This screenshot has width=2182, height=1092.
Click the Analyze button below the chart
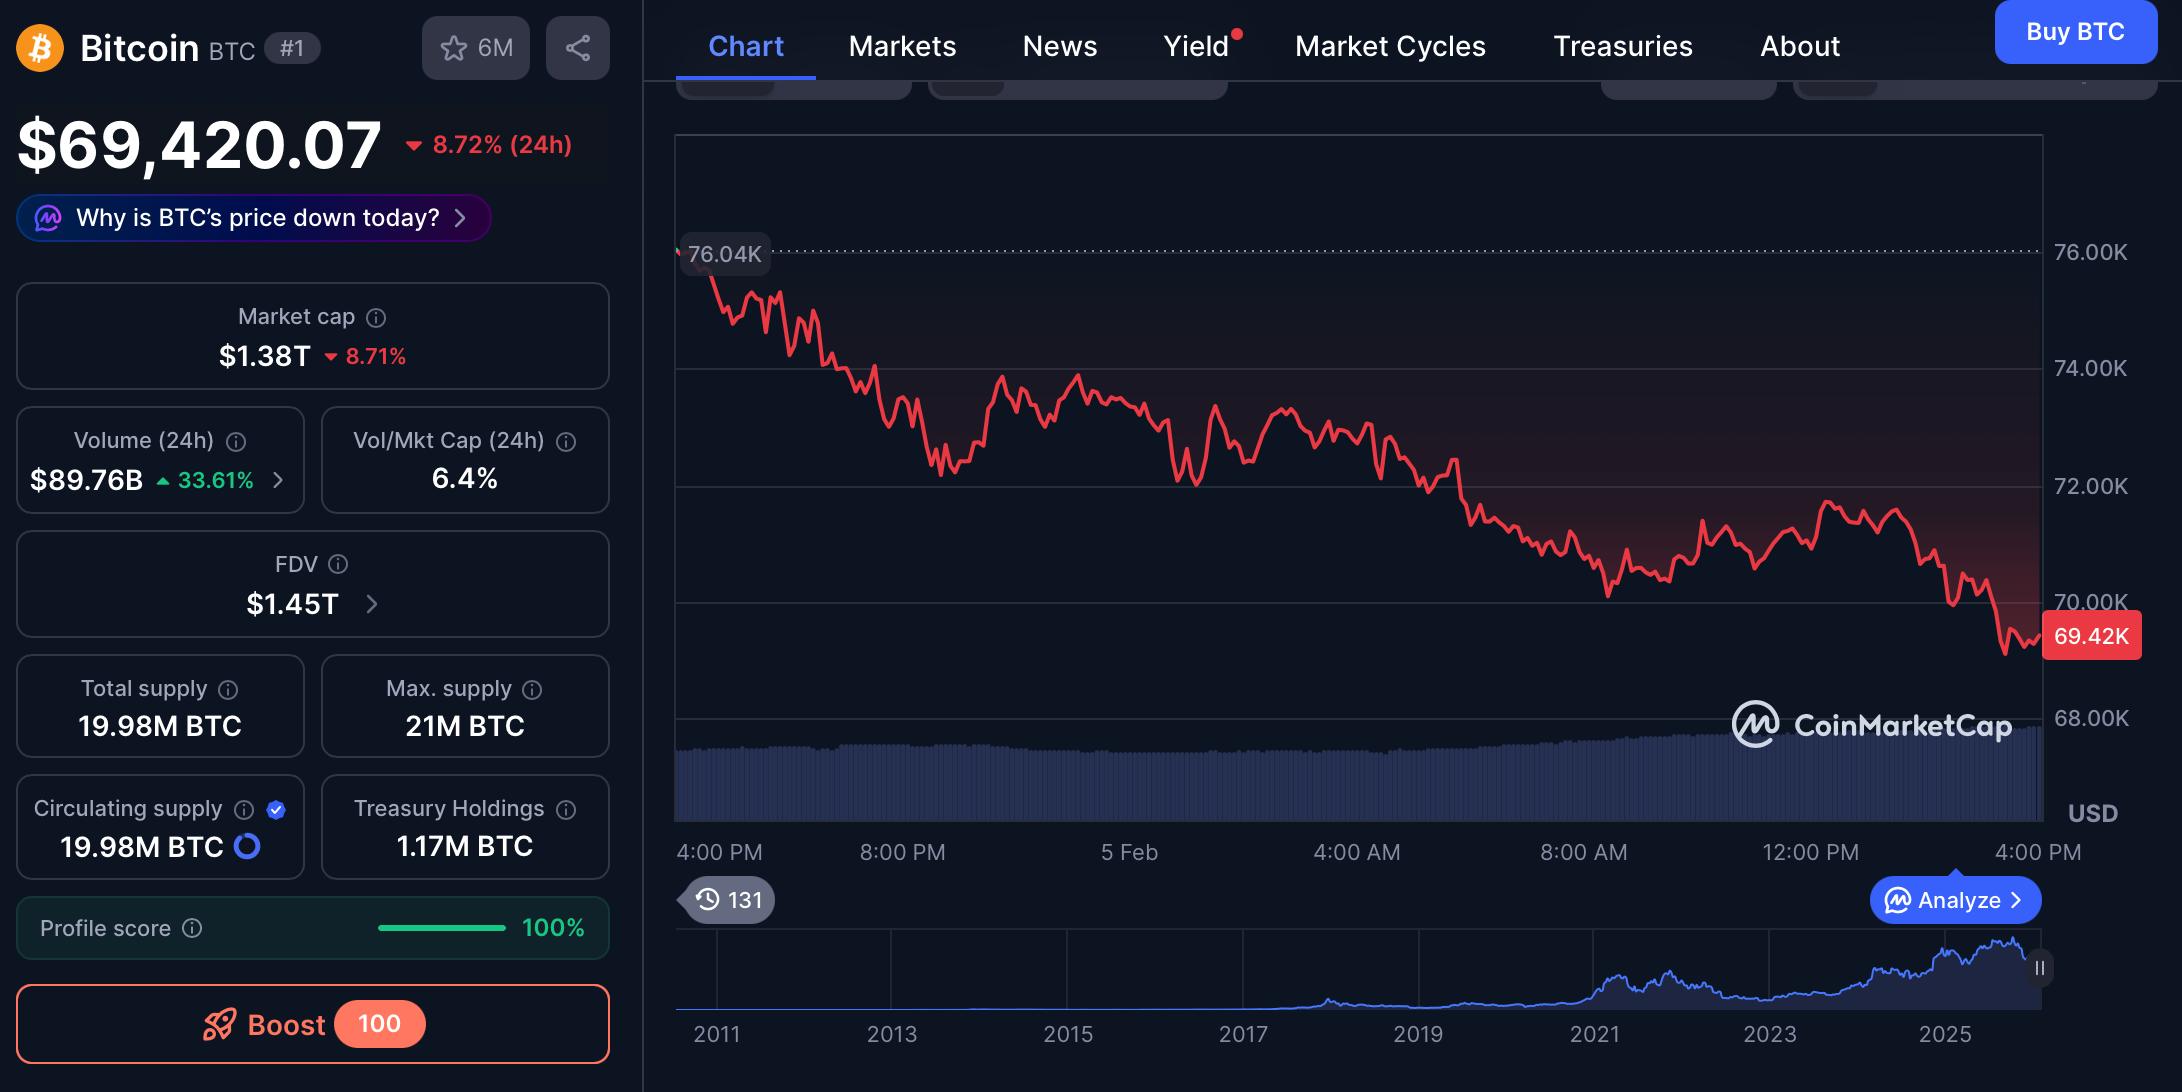1955,900
